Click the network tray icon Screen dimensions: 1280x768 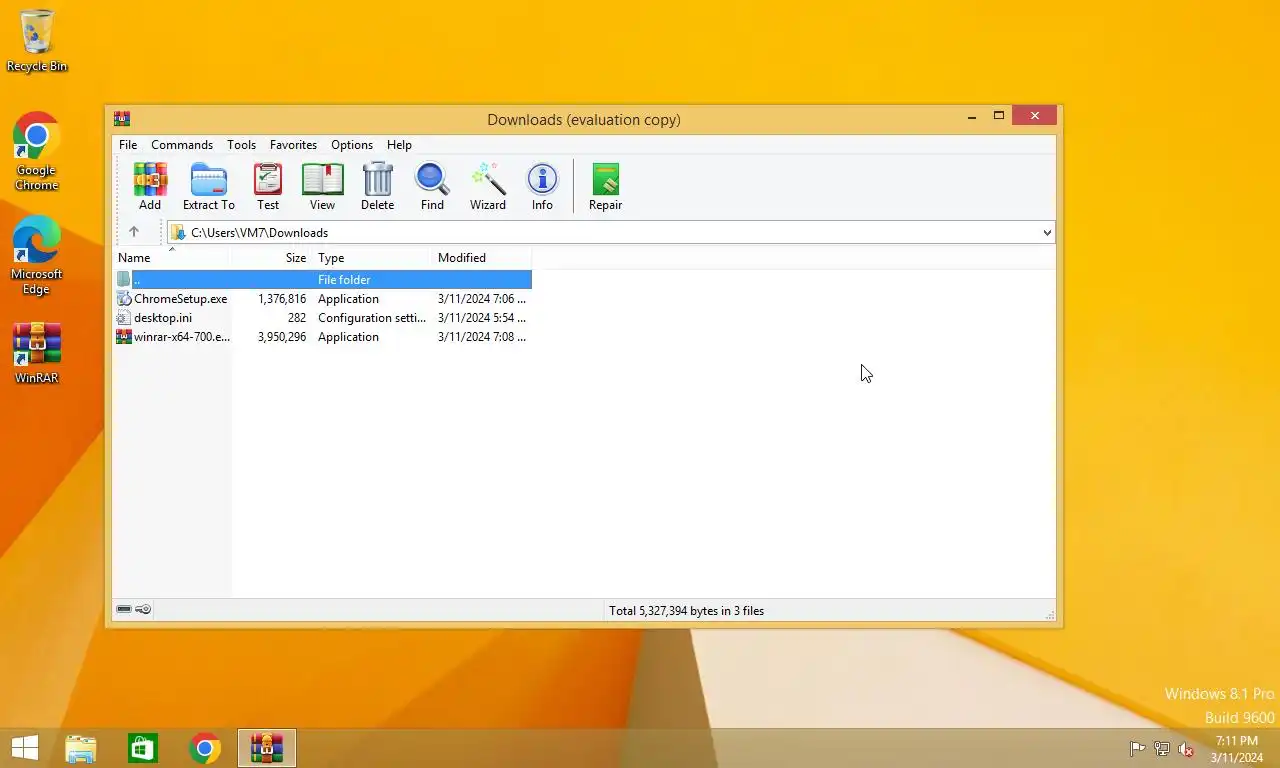(1162, 748)
